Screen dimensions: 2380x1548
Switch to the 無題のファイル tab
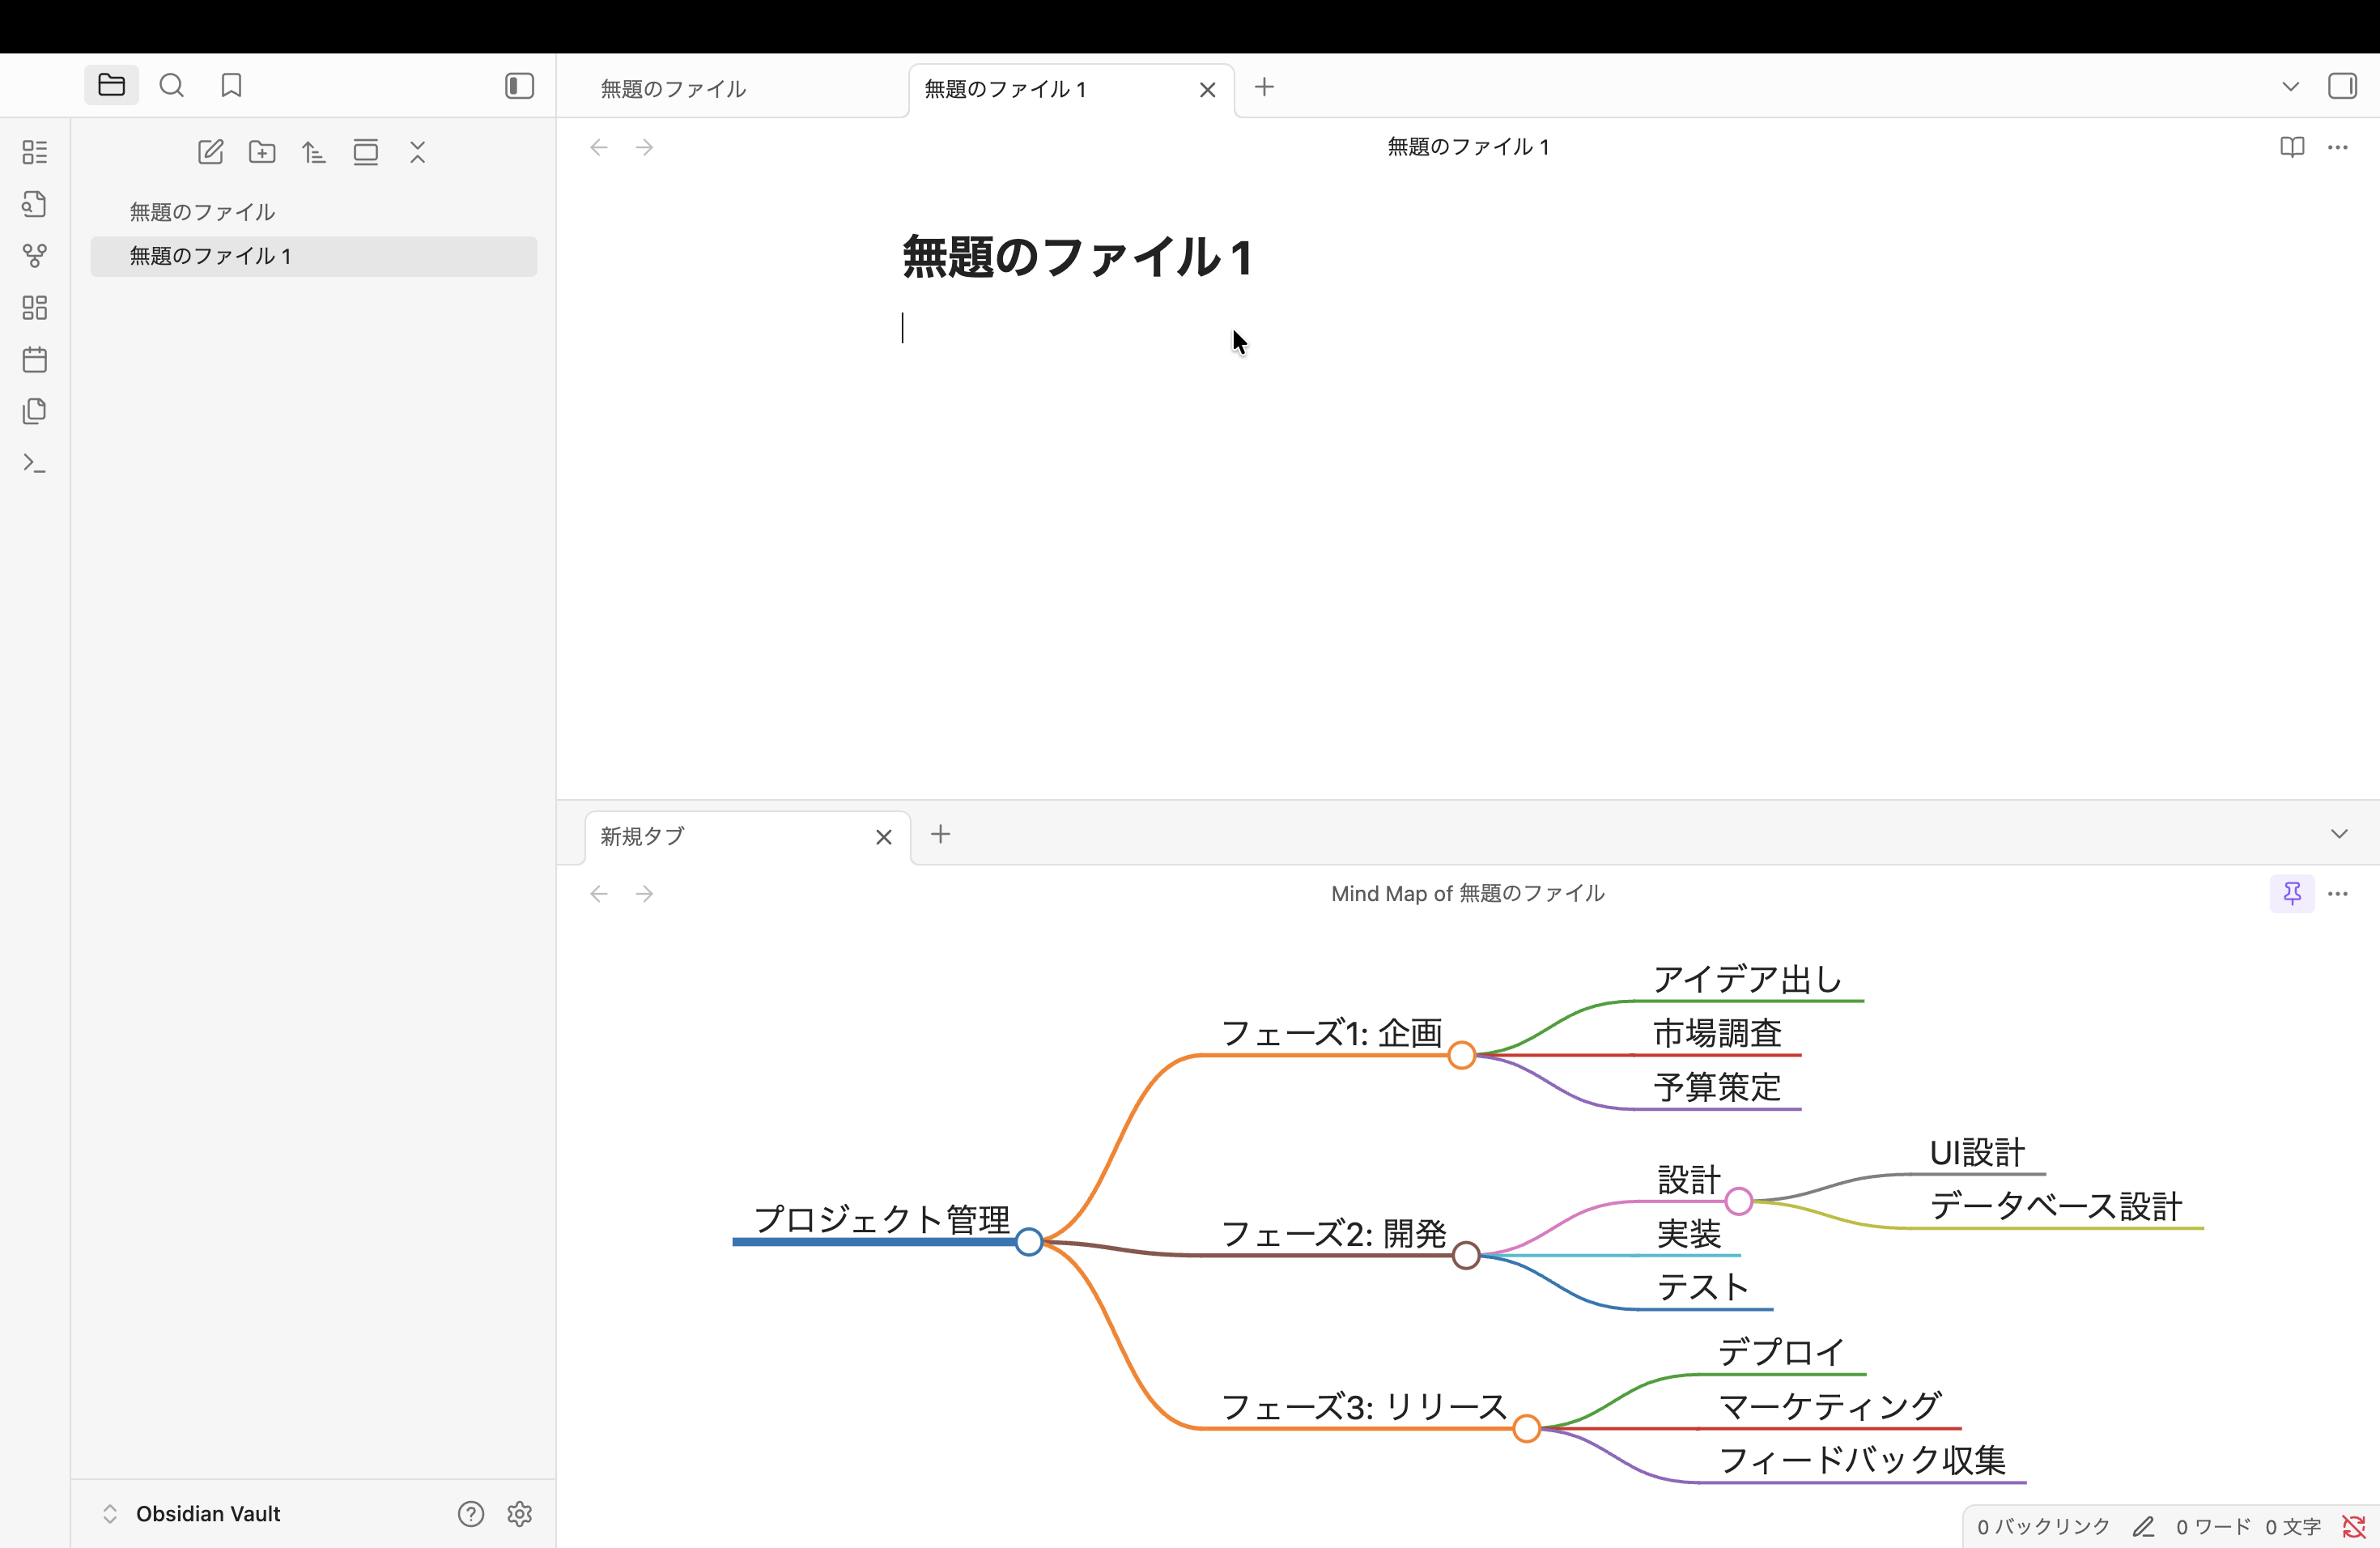[x=672, y=88]
